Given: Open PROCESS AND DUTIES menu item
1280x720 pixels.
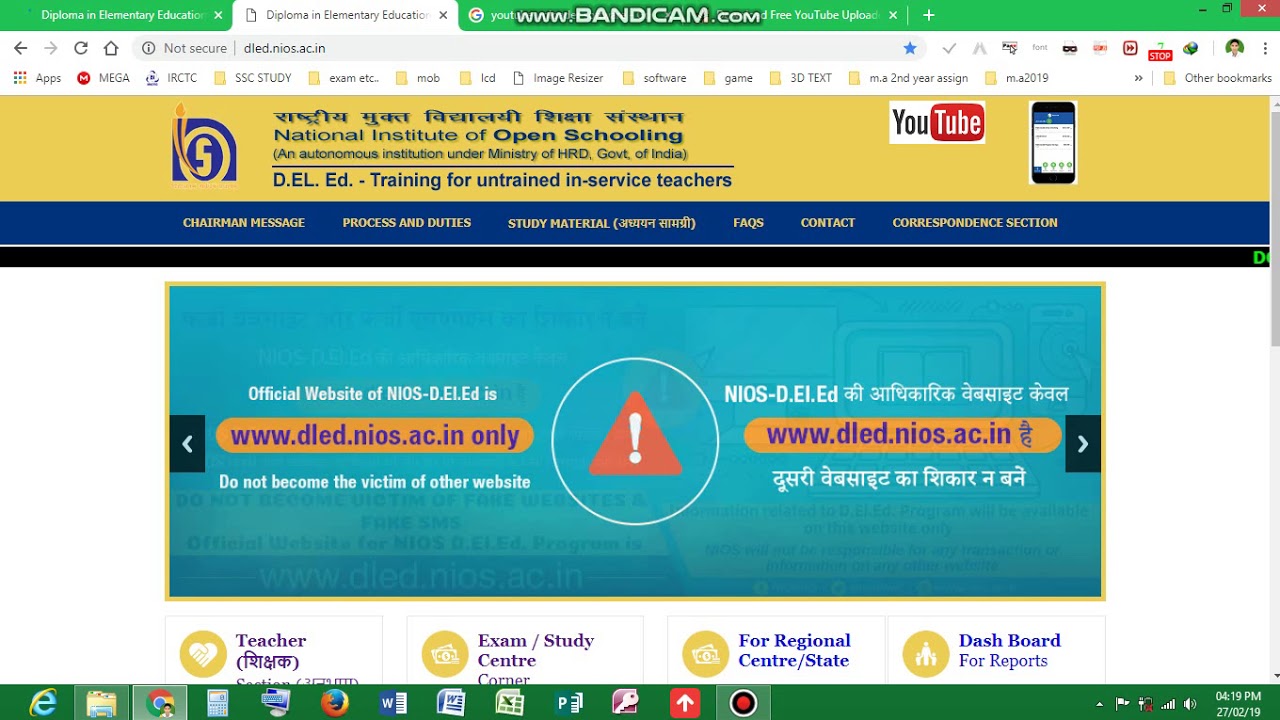Looking at the screenshot, I should [407, 223].
